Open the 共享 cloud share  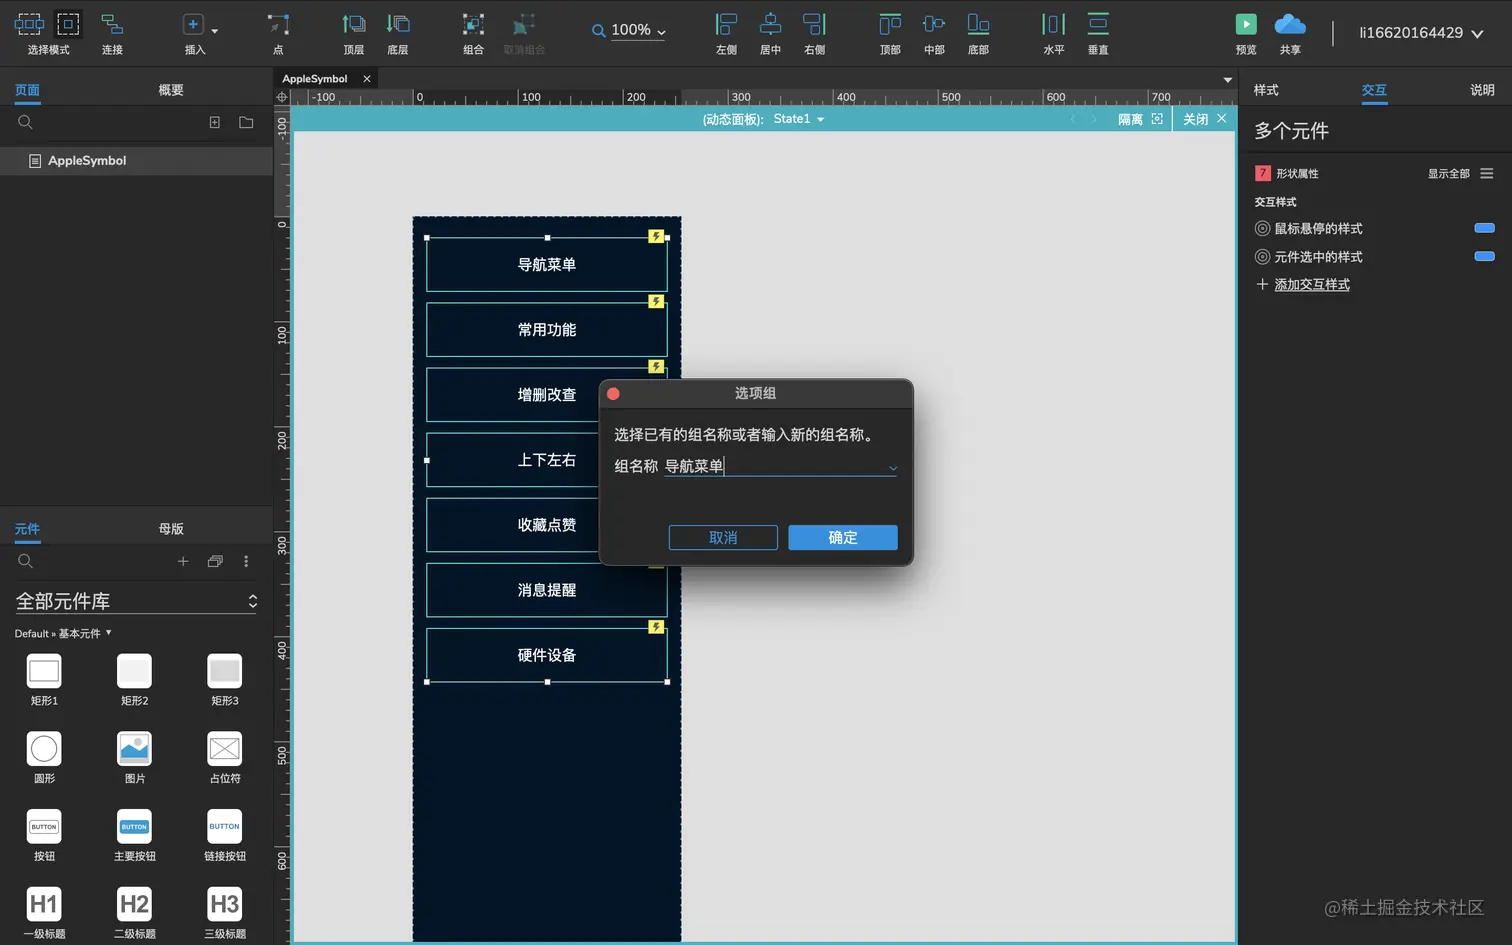pos(1290,33)
